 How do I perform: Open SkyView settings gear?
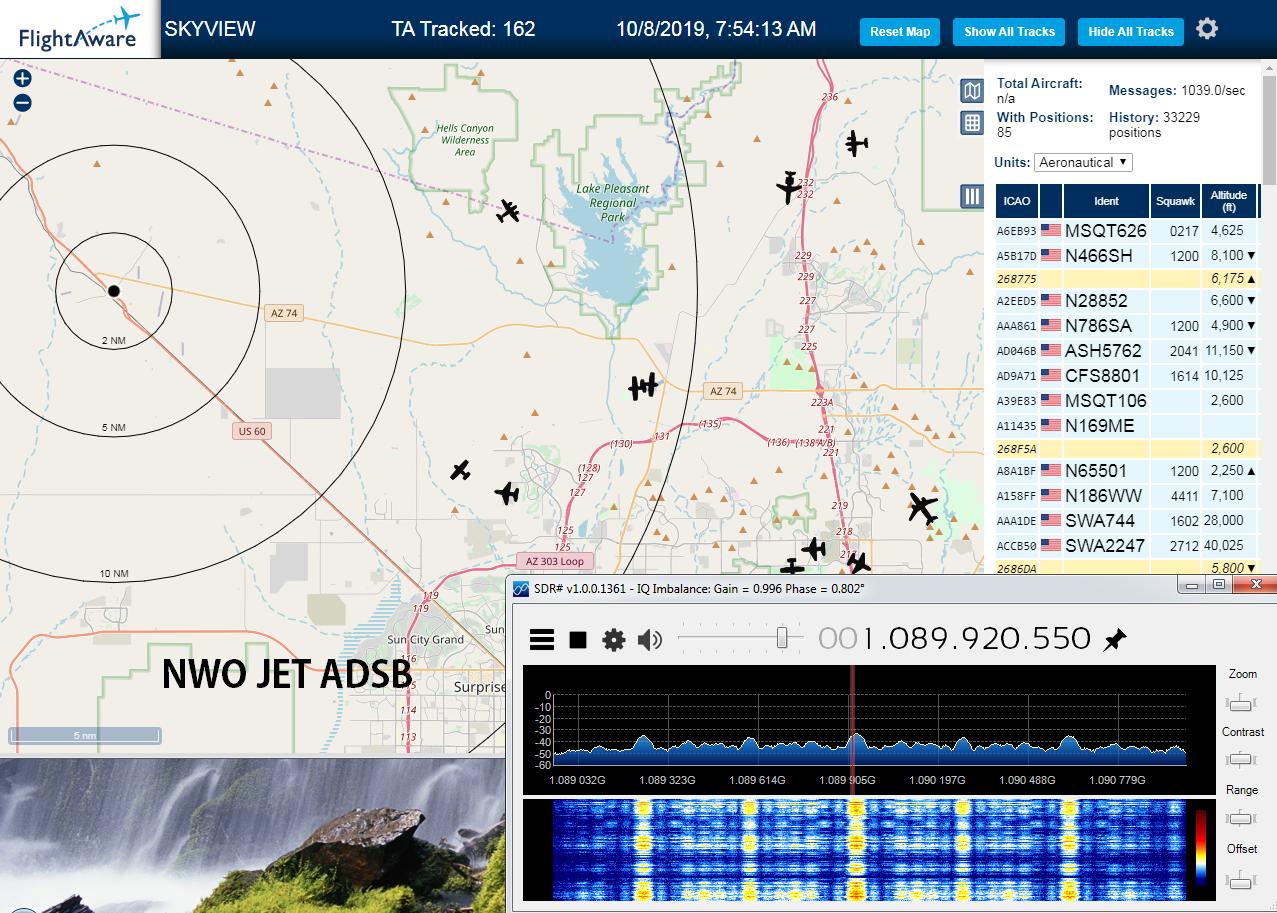(1207, 29)
